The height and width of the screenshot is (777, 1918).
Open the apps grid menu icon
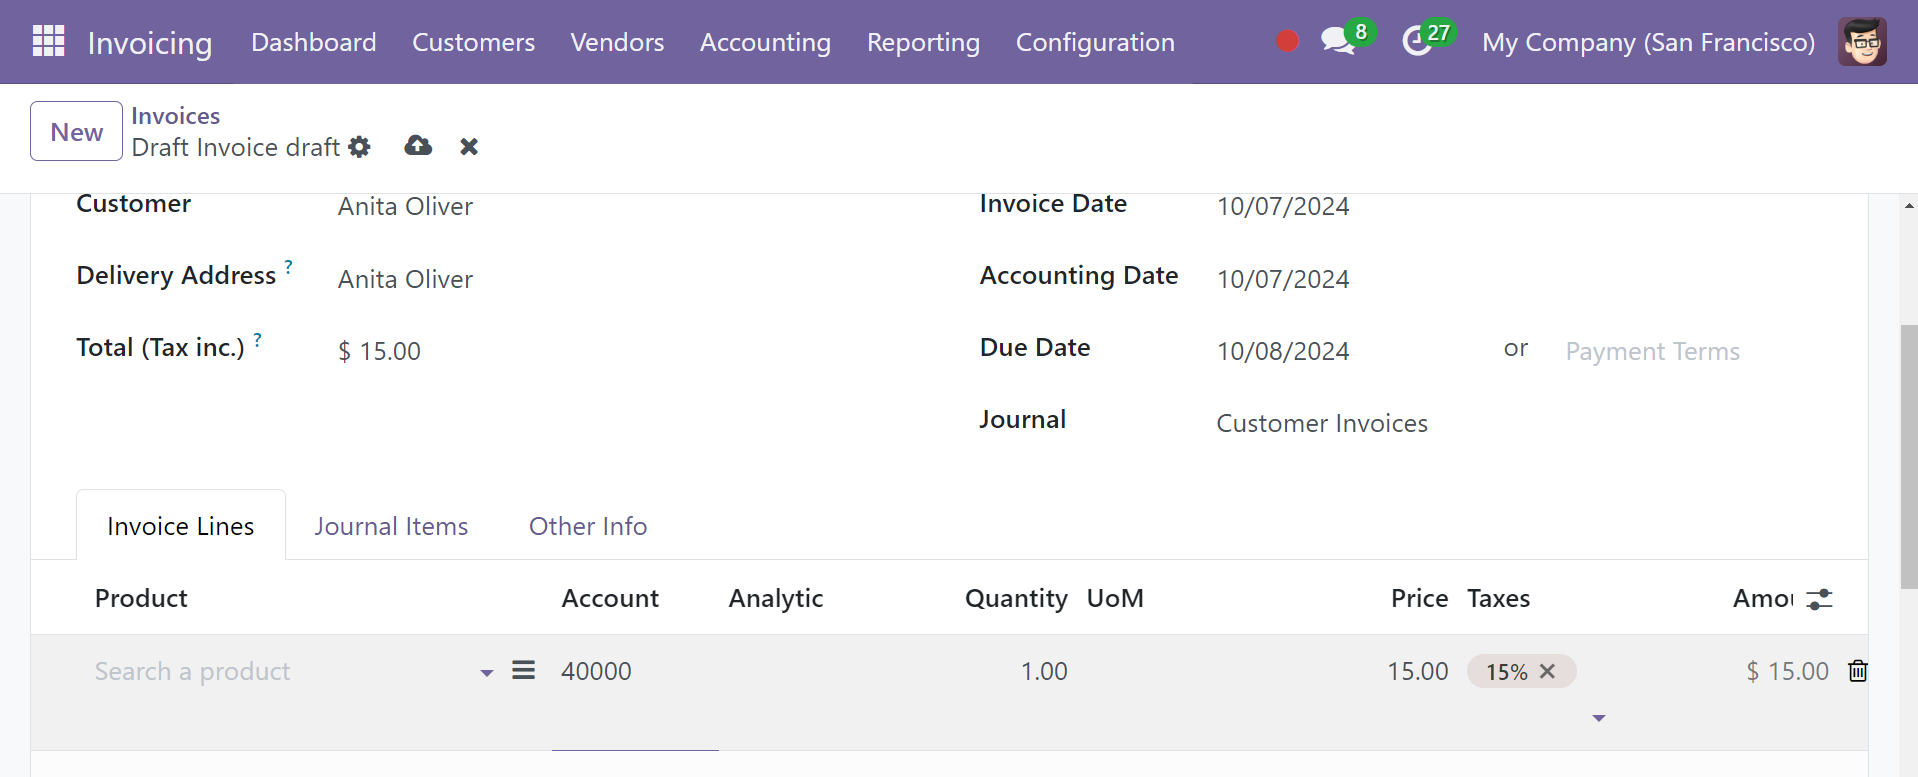coord(48,41)
